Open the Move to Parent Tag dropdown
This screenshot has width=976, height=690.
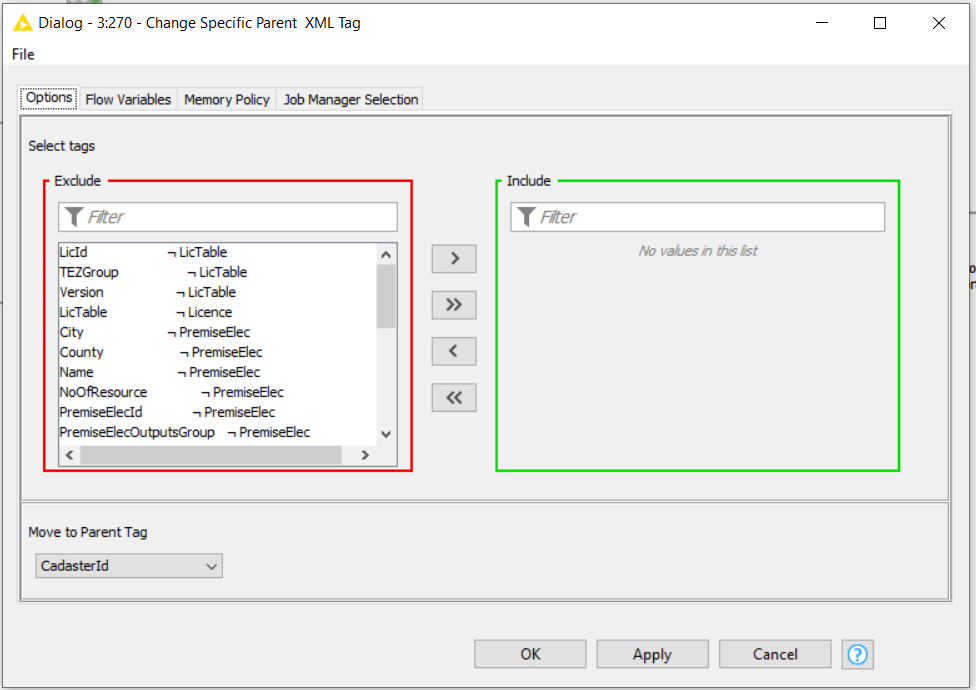click(x=129, y=566)
